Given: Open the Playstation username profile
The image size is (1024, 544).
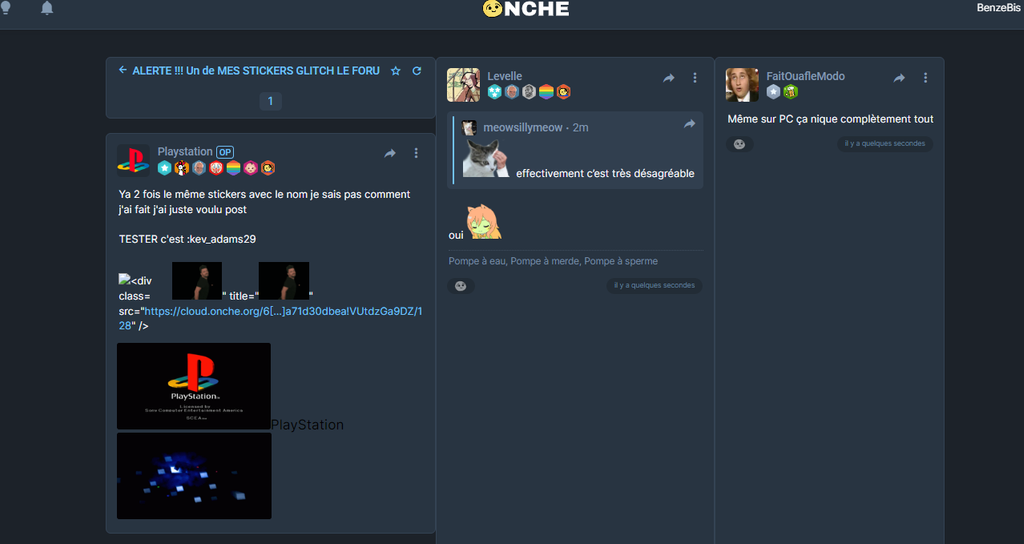Looking at the screenshot, I should (185, 152).
